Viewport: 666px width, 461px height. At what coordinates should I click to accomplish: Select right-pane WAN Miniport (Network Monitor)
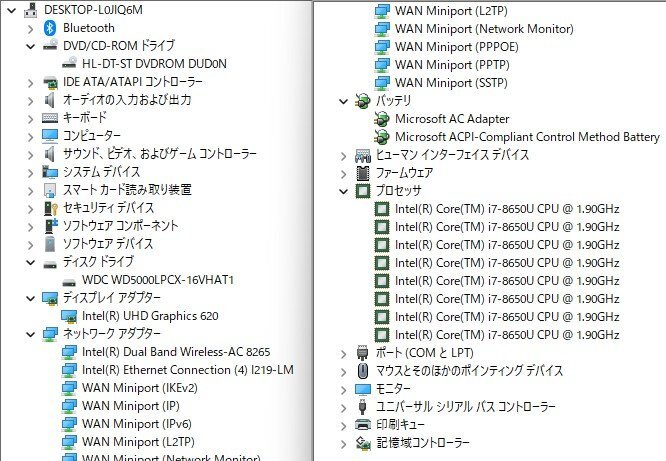click(x=484, y=29)
